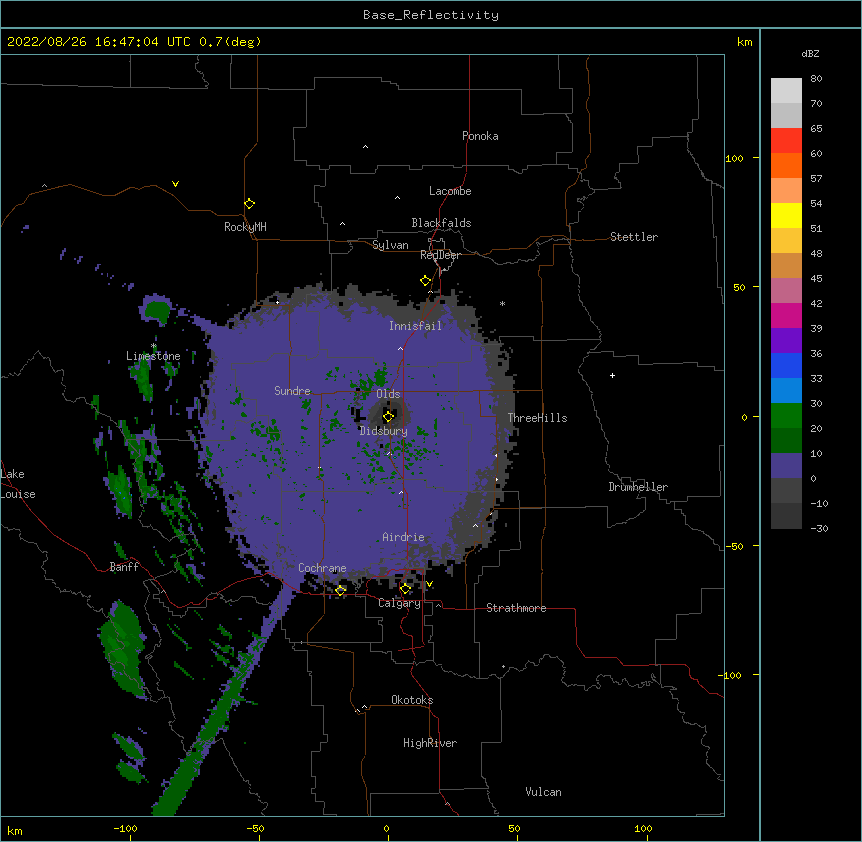Click the yellow marker south of RedDeer
Image resolution: width=862 pixels, height=842 pixels.
[425, 281]
